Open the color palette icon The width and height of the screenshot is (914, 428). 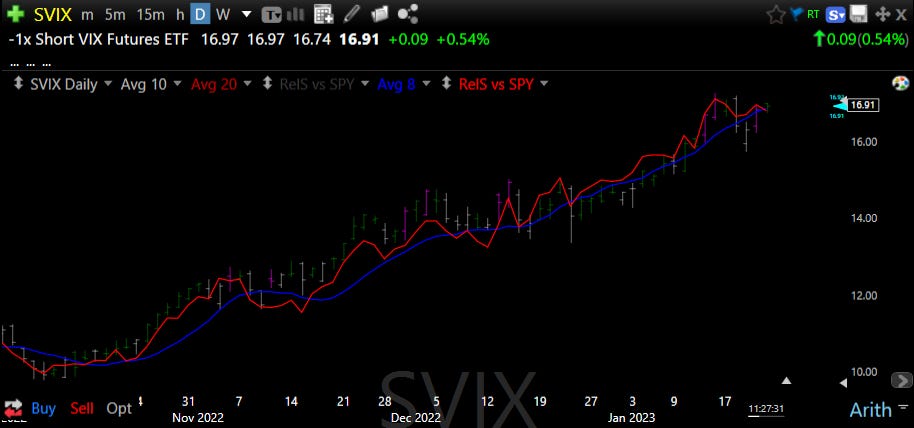click(901, 83)
